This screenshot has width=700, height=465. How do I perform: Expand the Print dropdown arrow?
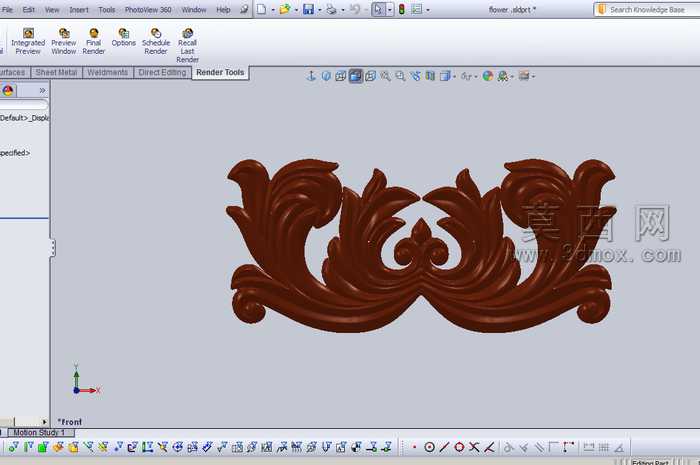[343, 10]
